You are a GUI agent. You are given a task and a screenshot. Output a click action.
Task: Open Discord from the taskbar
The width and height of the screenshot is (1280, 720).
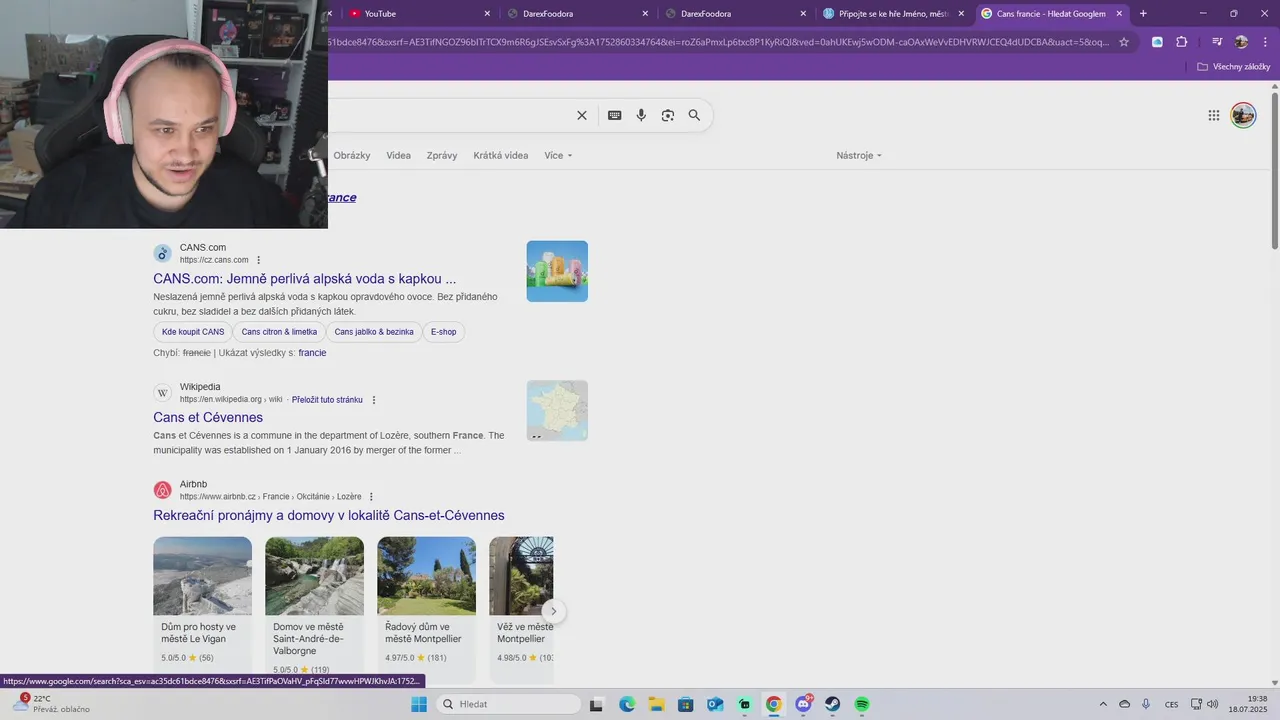[803, 704]
